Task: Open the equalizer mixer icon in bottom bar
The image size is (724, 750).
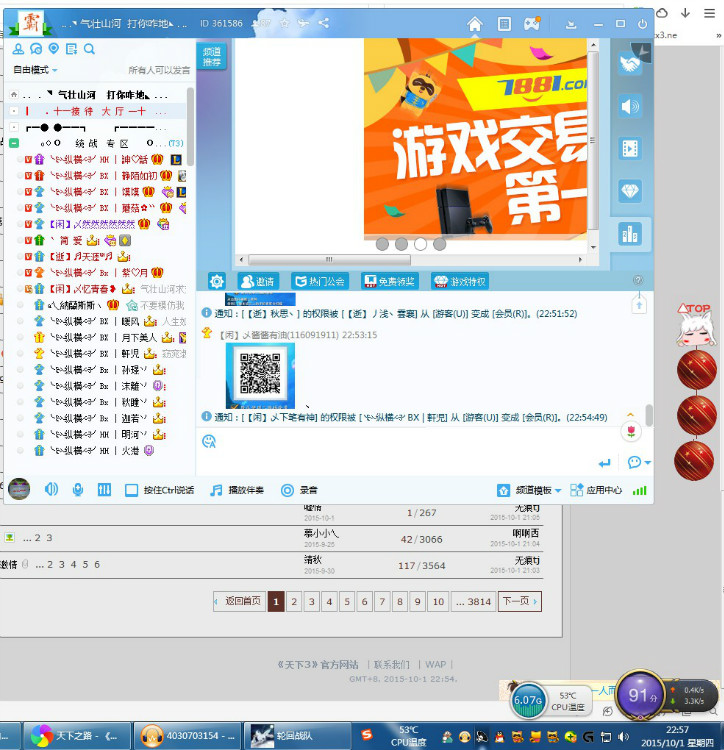Action: (x=104, y=490)
